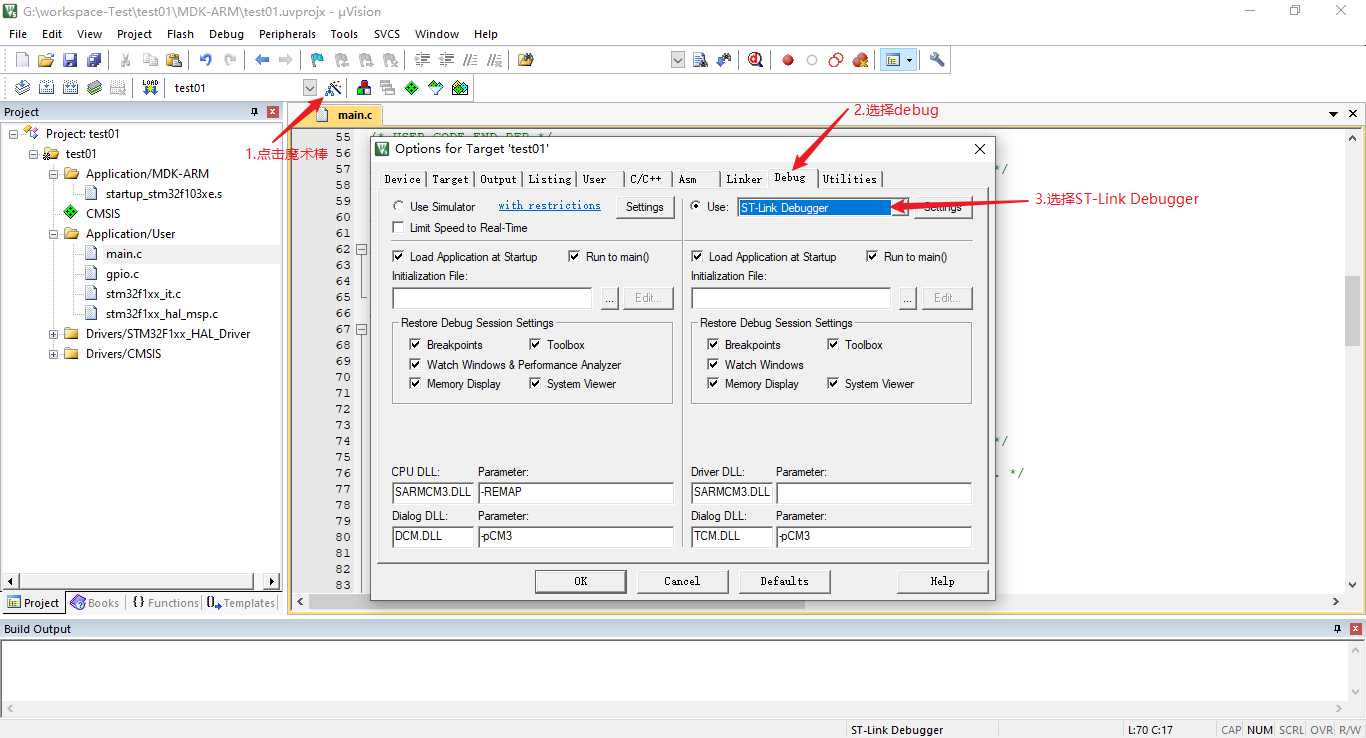Save all files via toolbar
Screen dimensions: 1366x738
(x=94, y=60)
